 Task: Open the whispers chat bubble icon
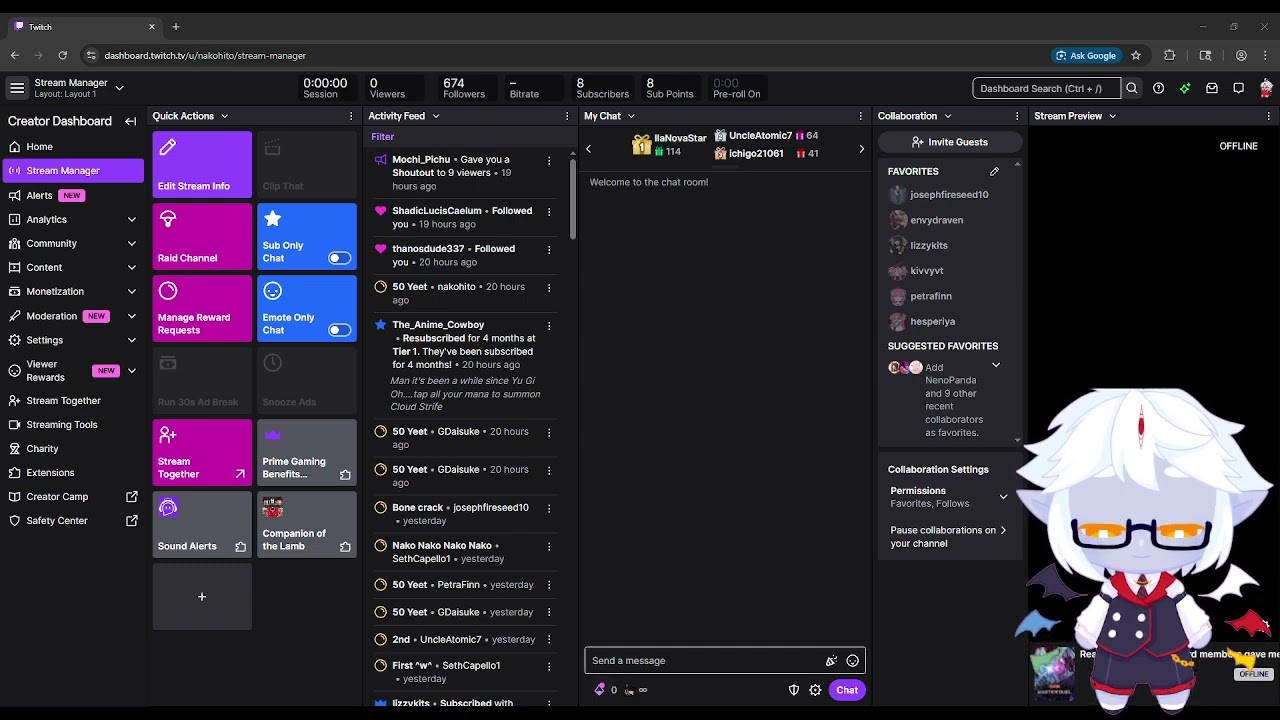[x=1238, y=88]
